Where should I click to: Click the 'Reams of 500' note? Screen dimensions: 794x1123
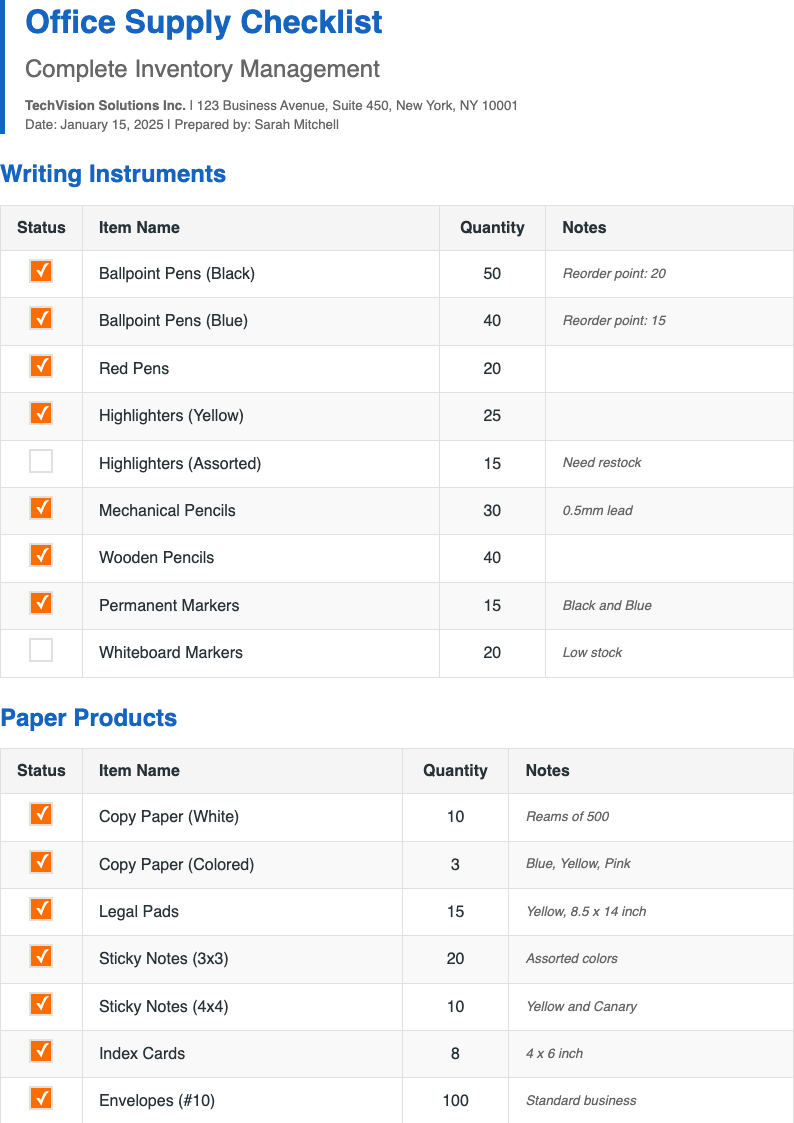567,817
